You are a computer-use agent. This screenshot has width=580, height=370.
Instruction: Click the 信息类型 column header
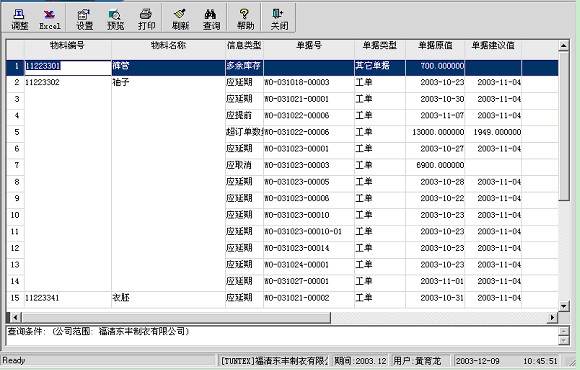244,46
